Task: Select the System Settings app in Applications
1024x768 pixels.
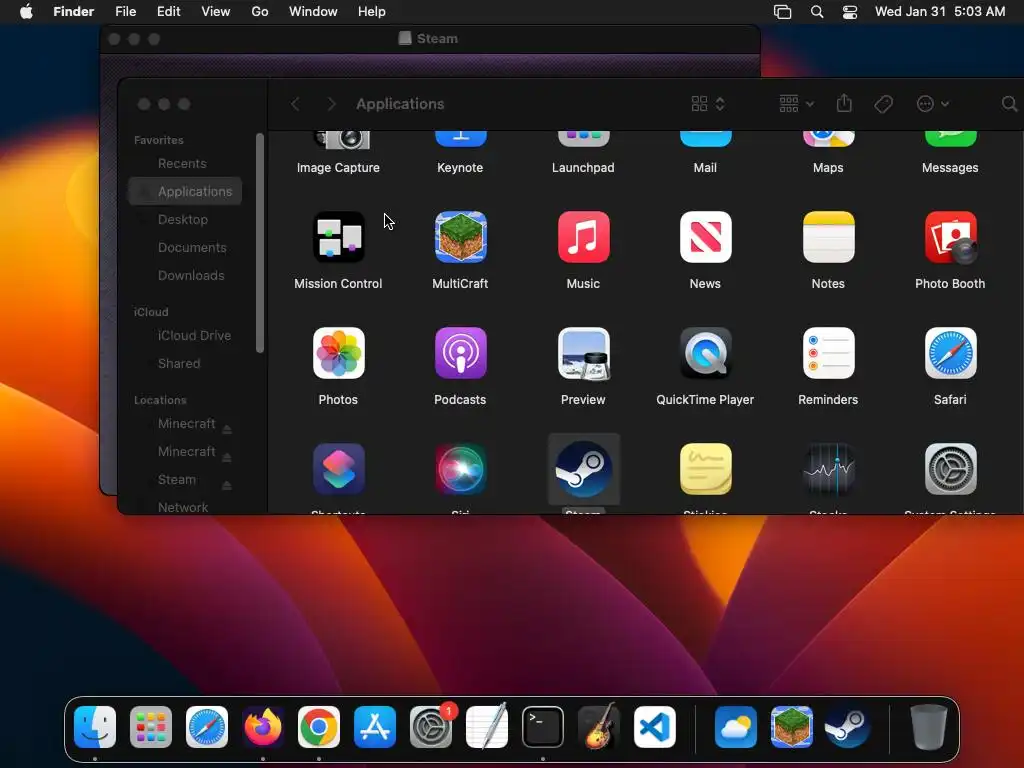Action: click(x=950, y=470)
